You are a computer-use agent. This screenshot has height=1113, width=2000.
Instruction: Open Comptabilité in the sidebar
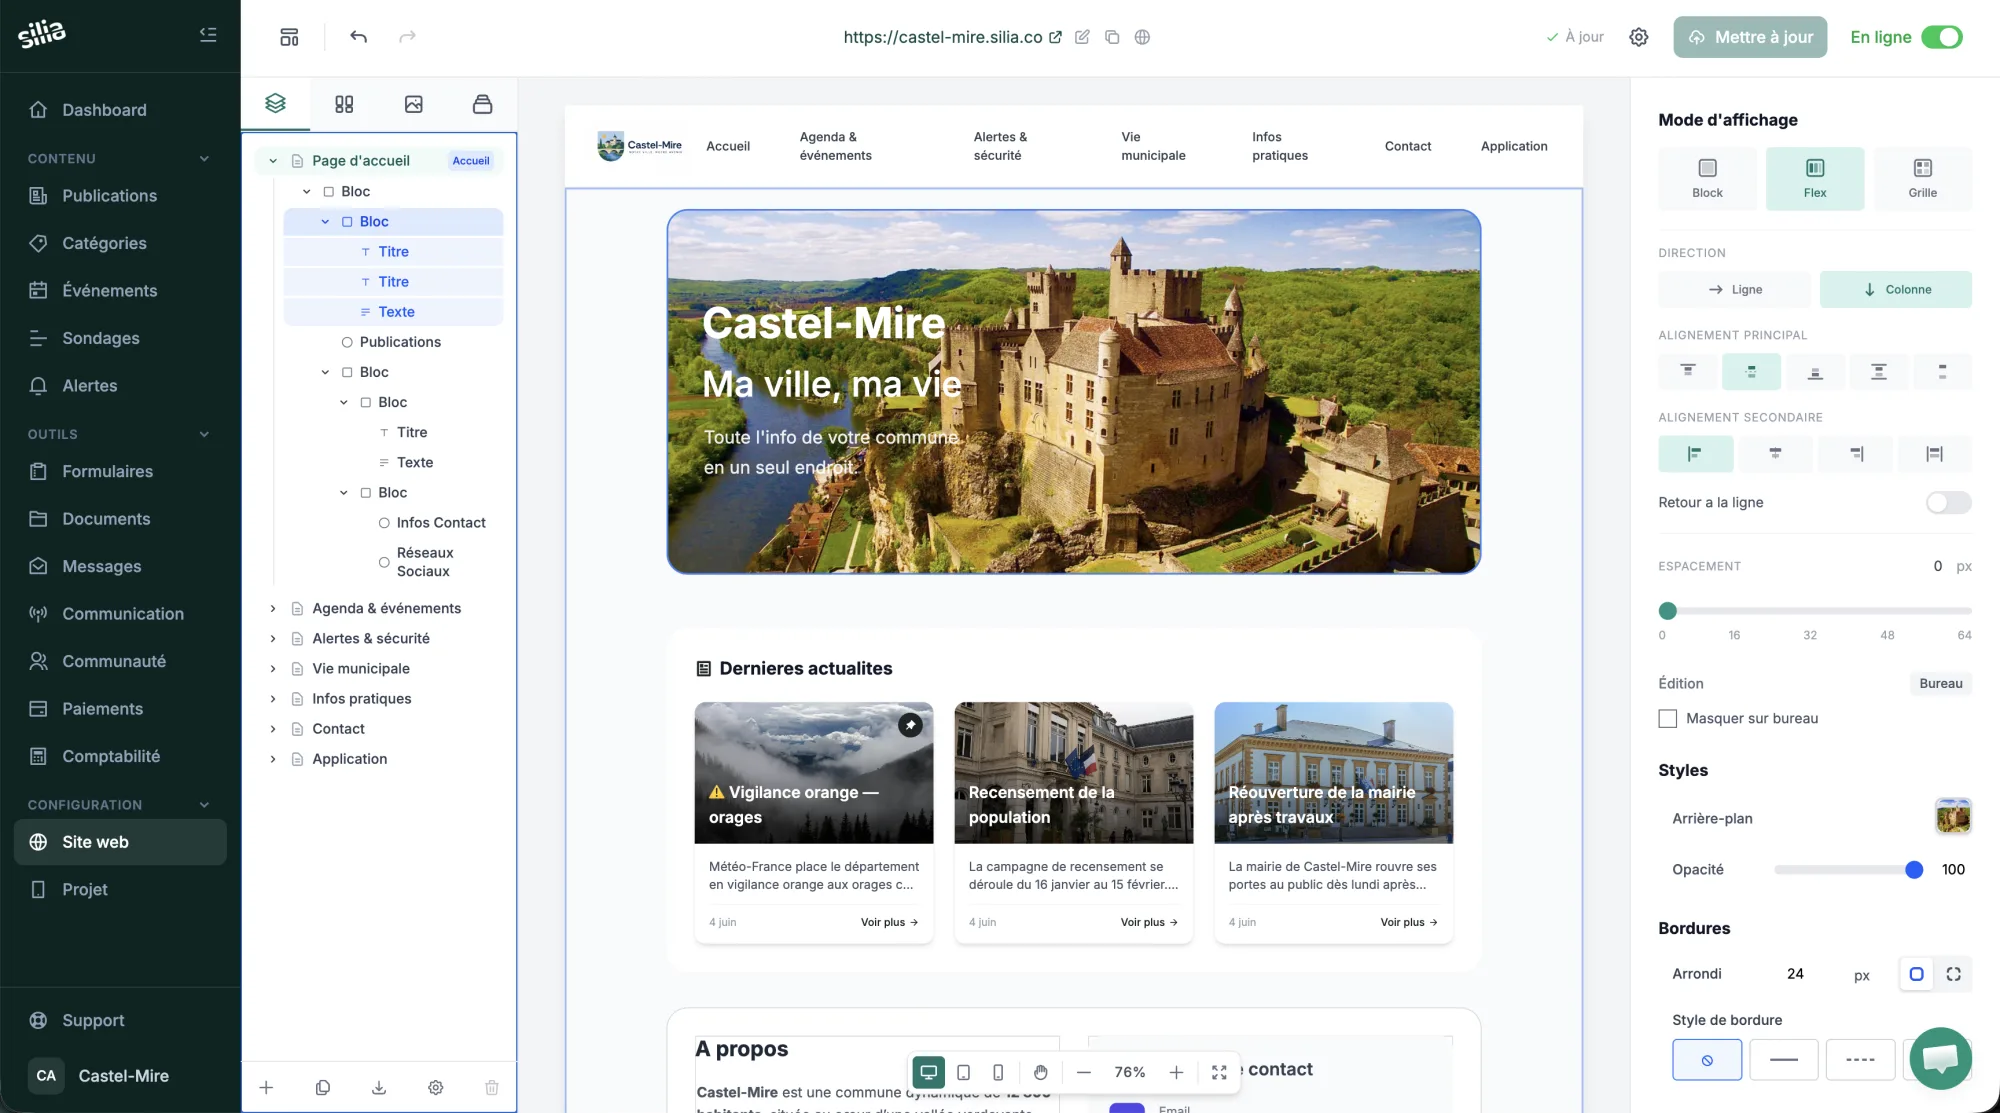pyautogui.click(x=120, y=756)
